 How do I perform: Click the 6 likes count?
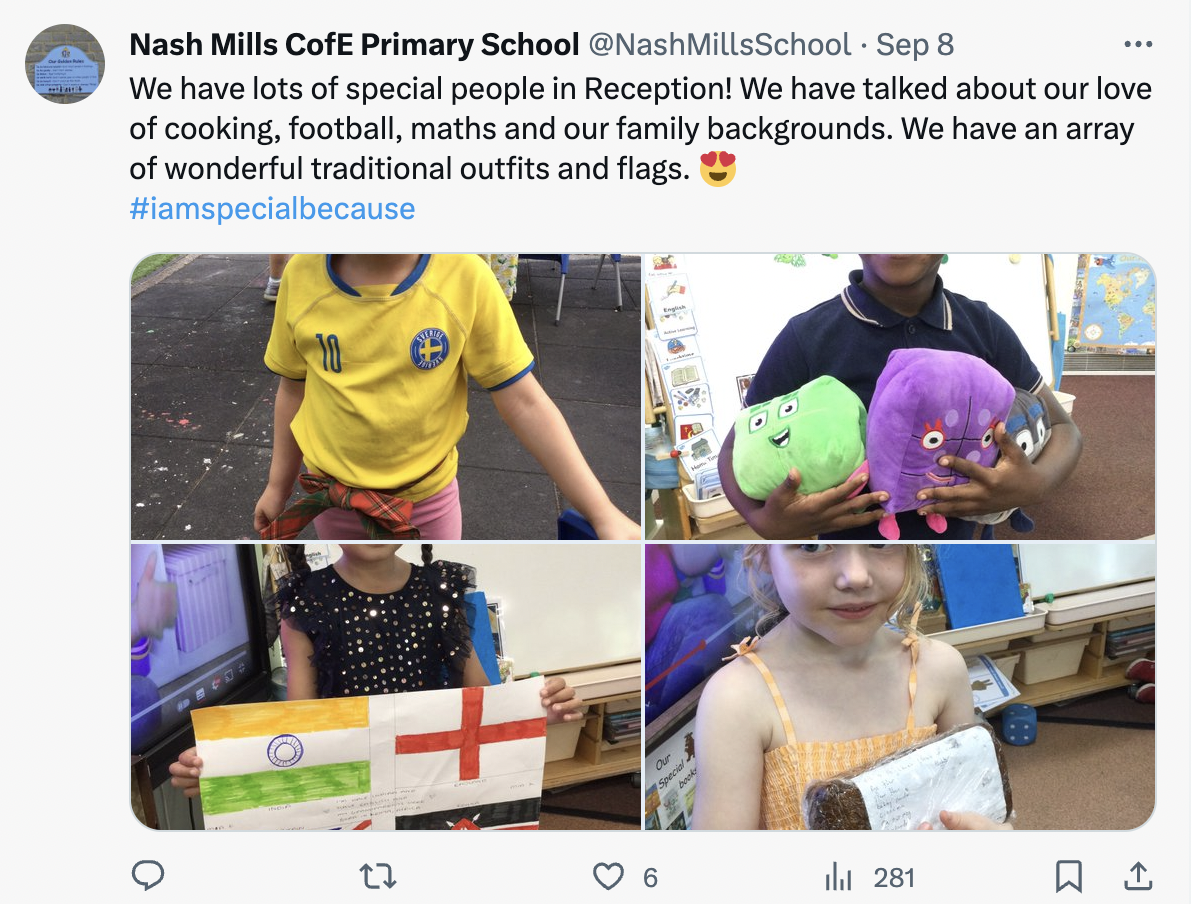650,877
